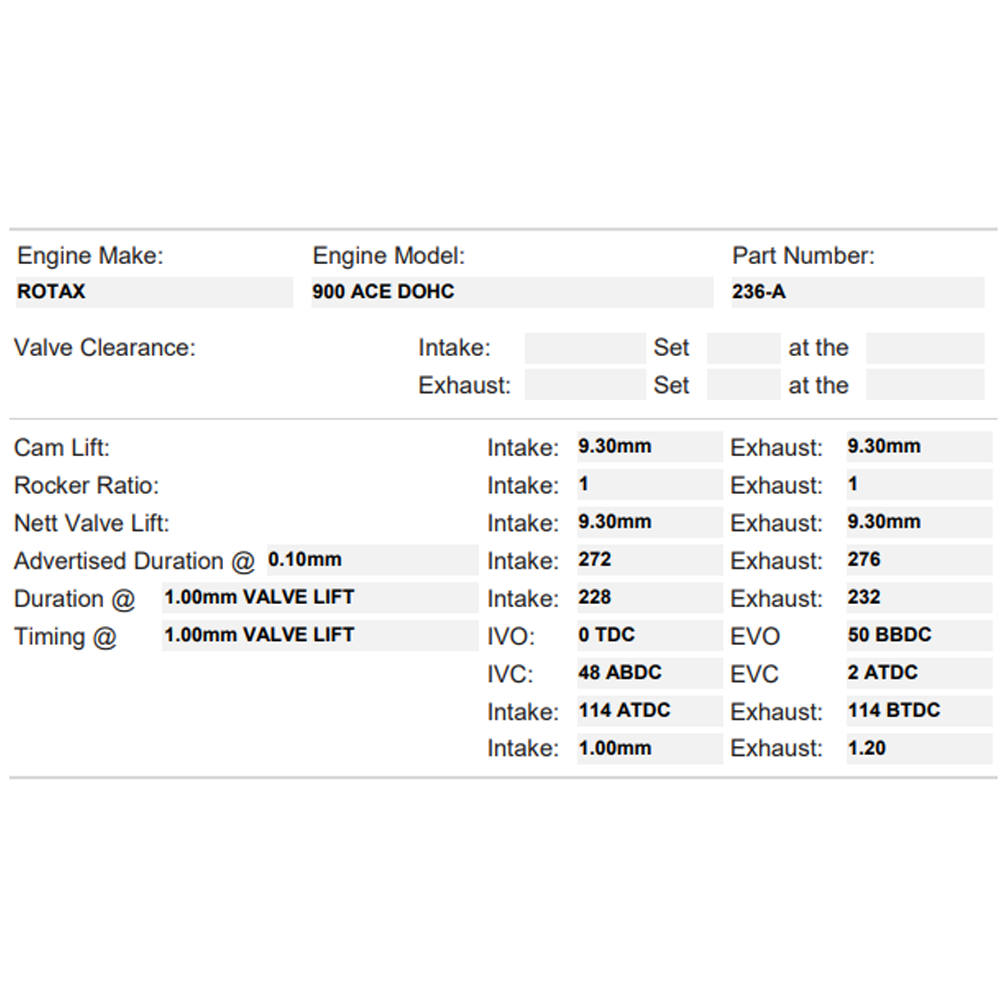Click the EVC field showing 2 ATDC
The image size is (1000, 1000).
point(918,673)
